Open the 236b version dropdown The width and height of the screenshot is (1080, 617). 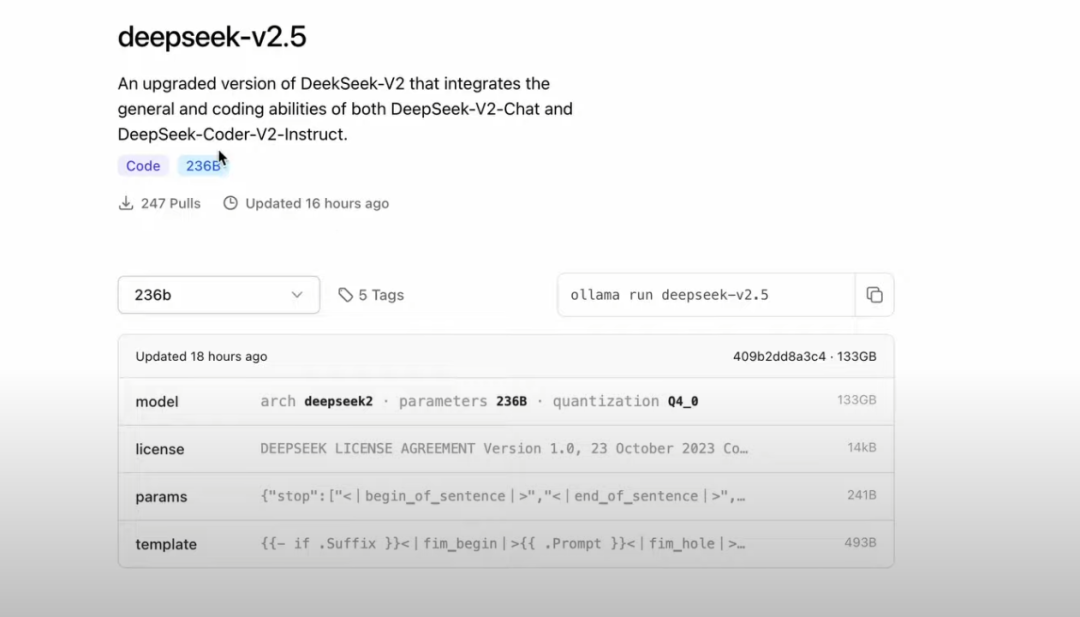218,294
